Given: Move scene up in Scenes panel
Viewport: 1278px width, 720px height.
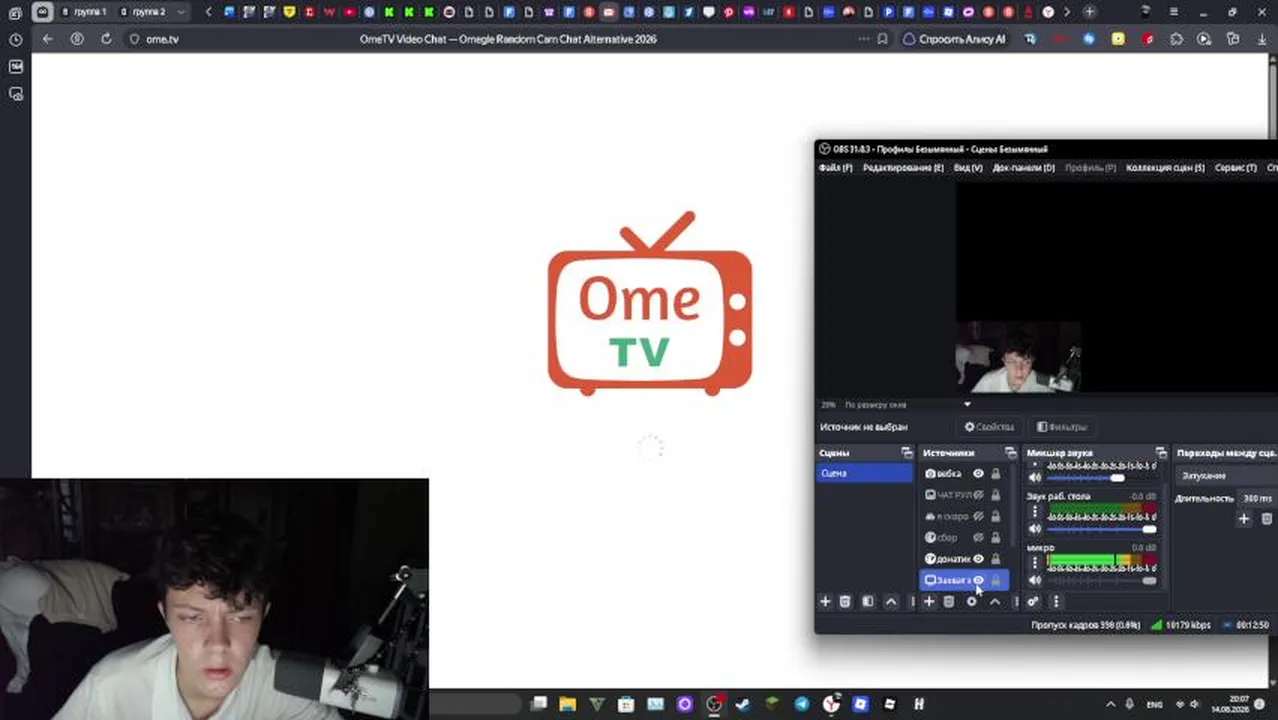Looking at the screenshot, I should tap(891, 601).
